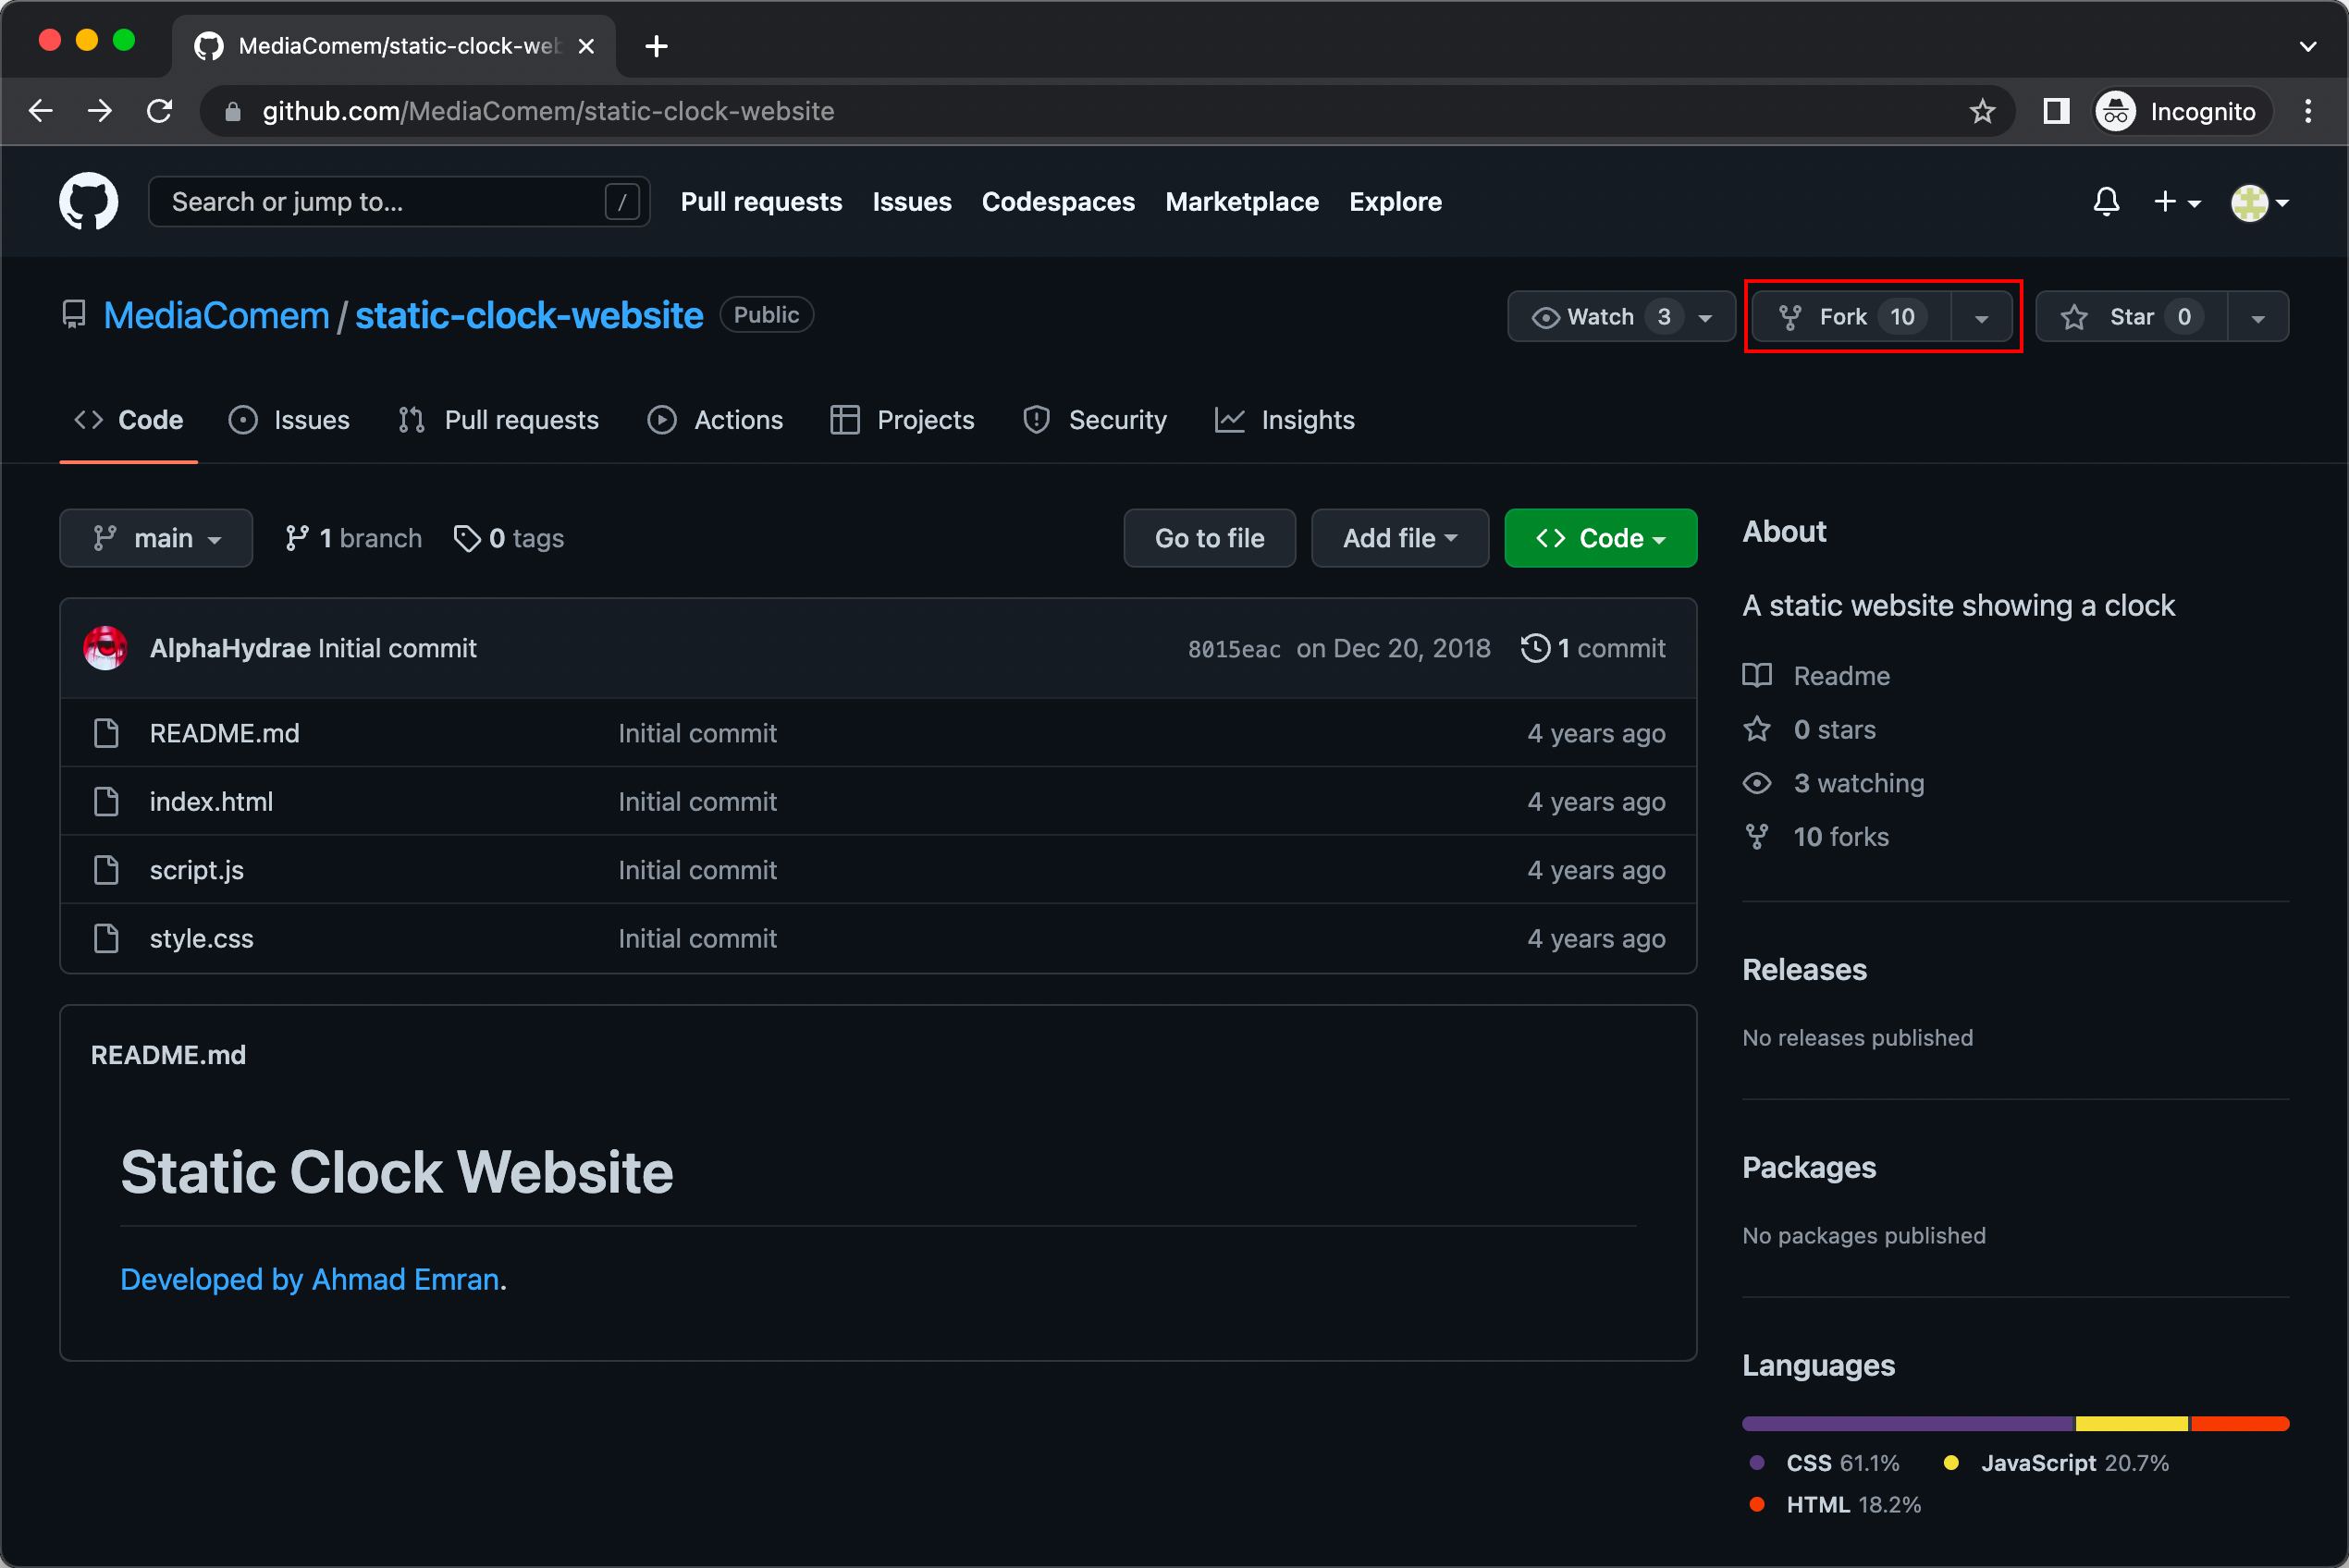Select the Actions tab play icon
Screen dimensions: 2349x1568
coord(662,420)
